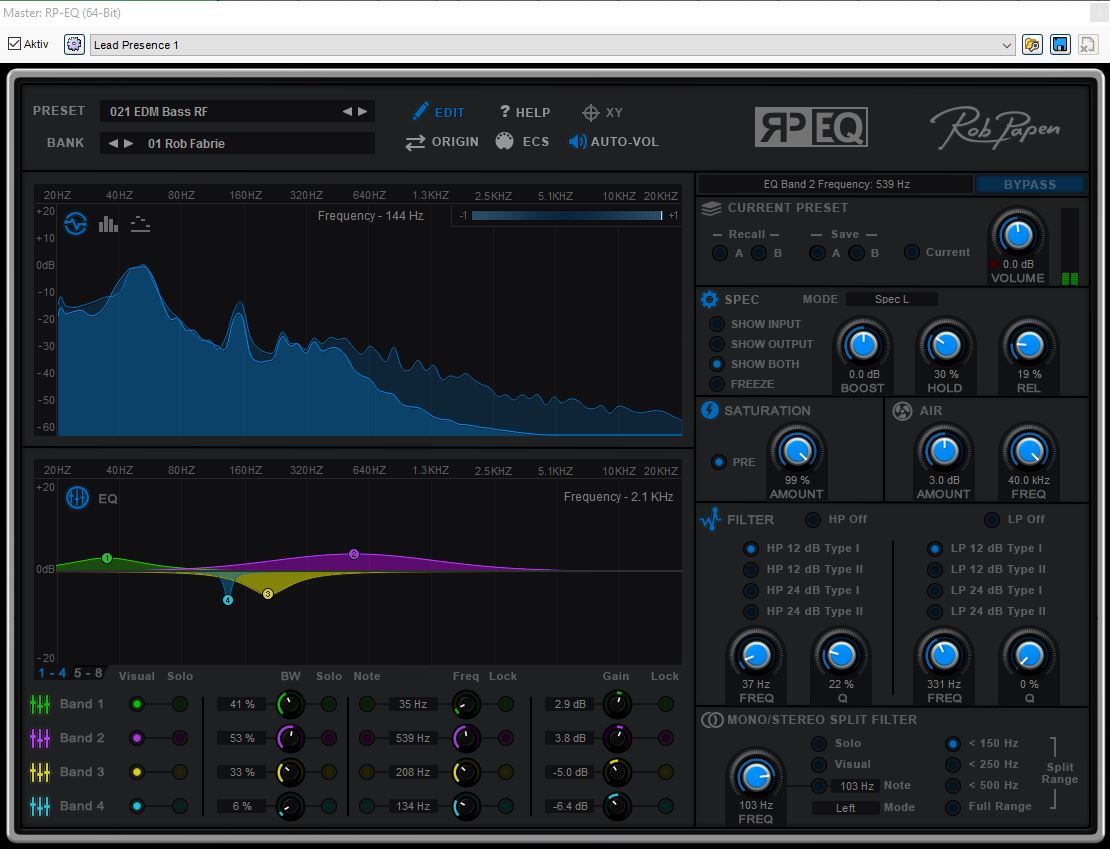Go to next bank arrow
1110x849 pixels.
click(129, 143)
